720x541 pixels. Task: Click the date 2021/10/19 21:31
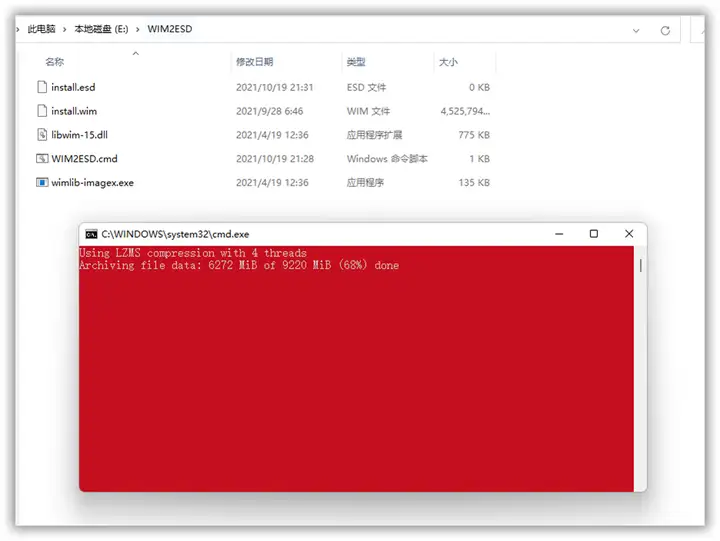(x=275, y=87)
